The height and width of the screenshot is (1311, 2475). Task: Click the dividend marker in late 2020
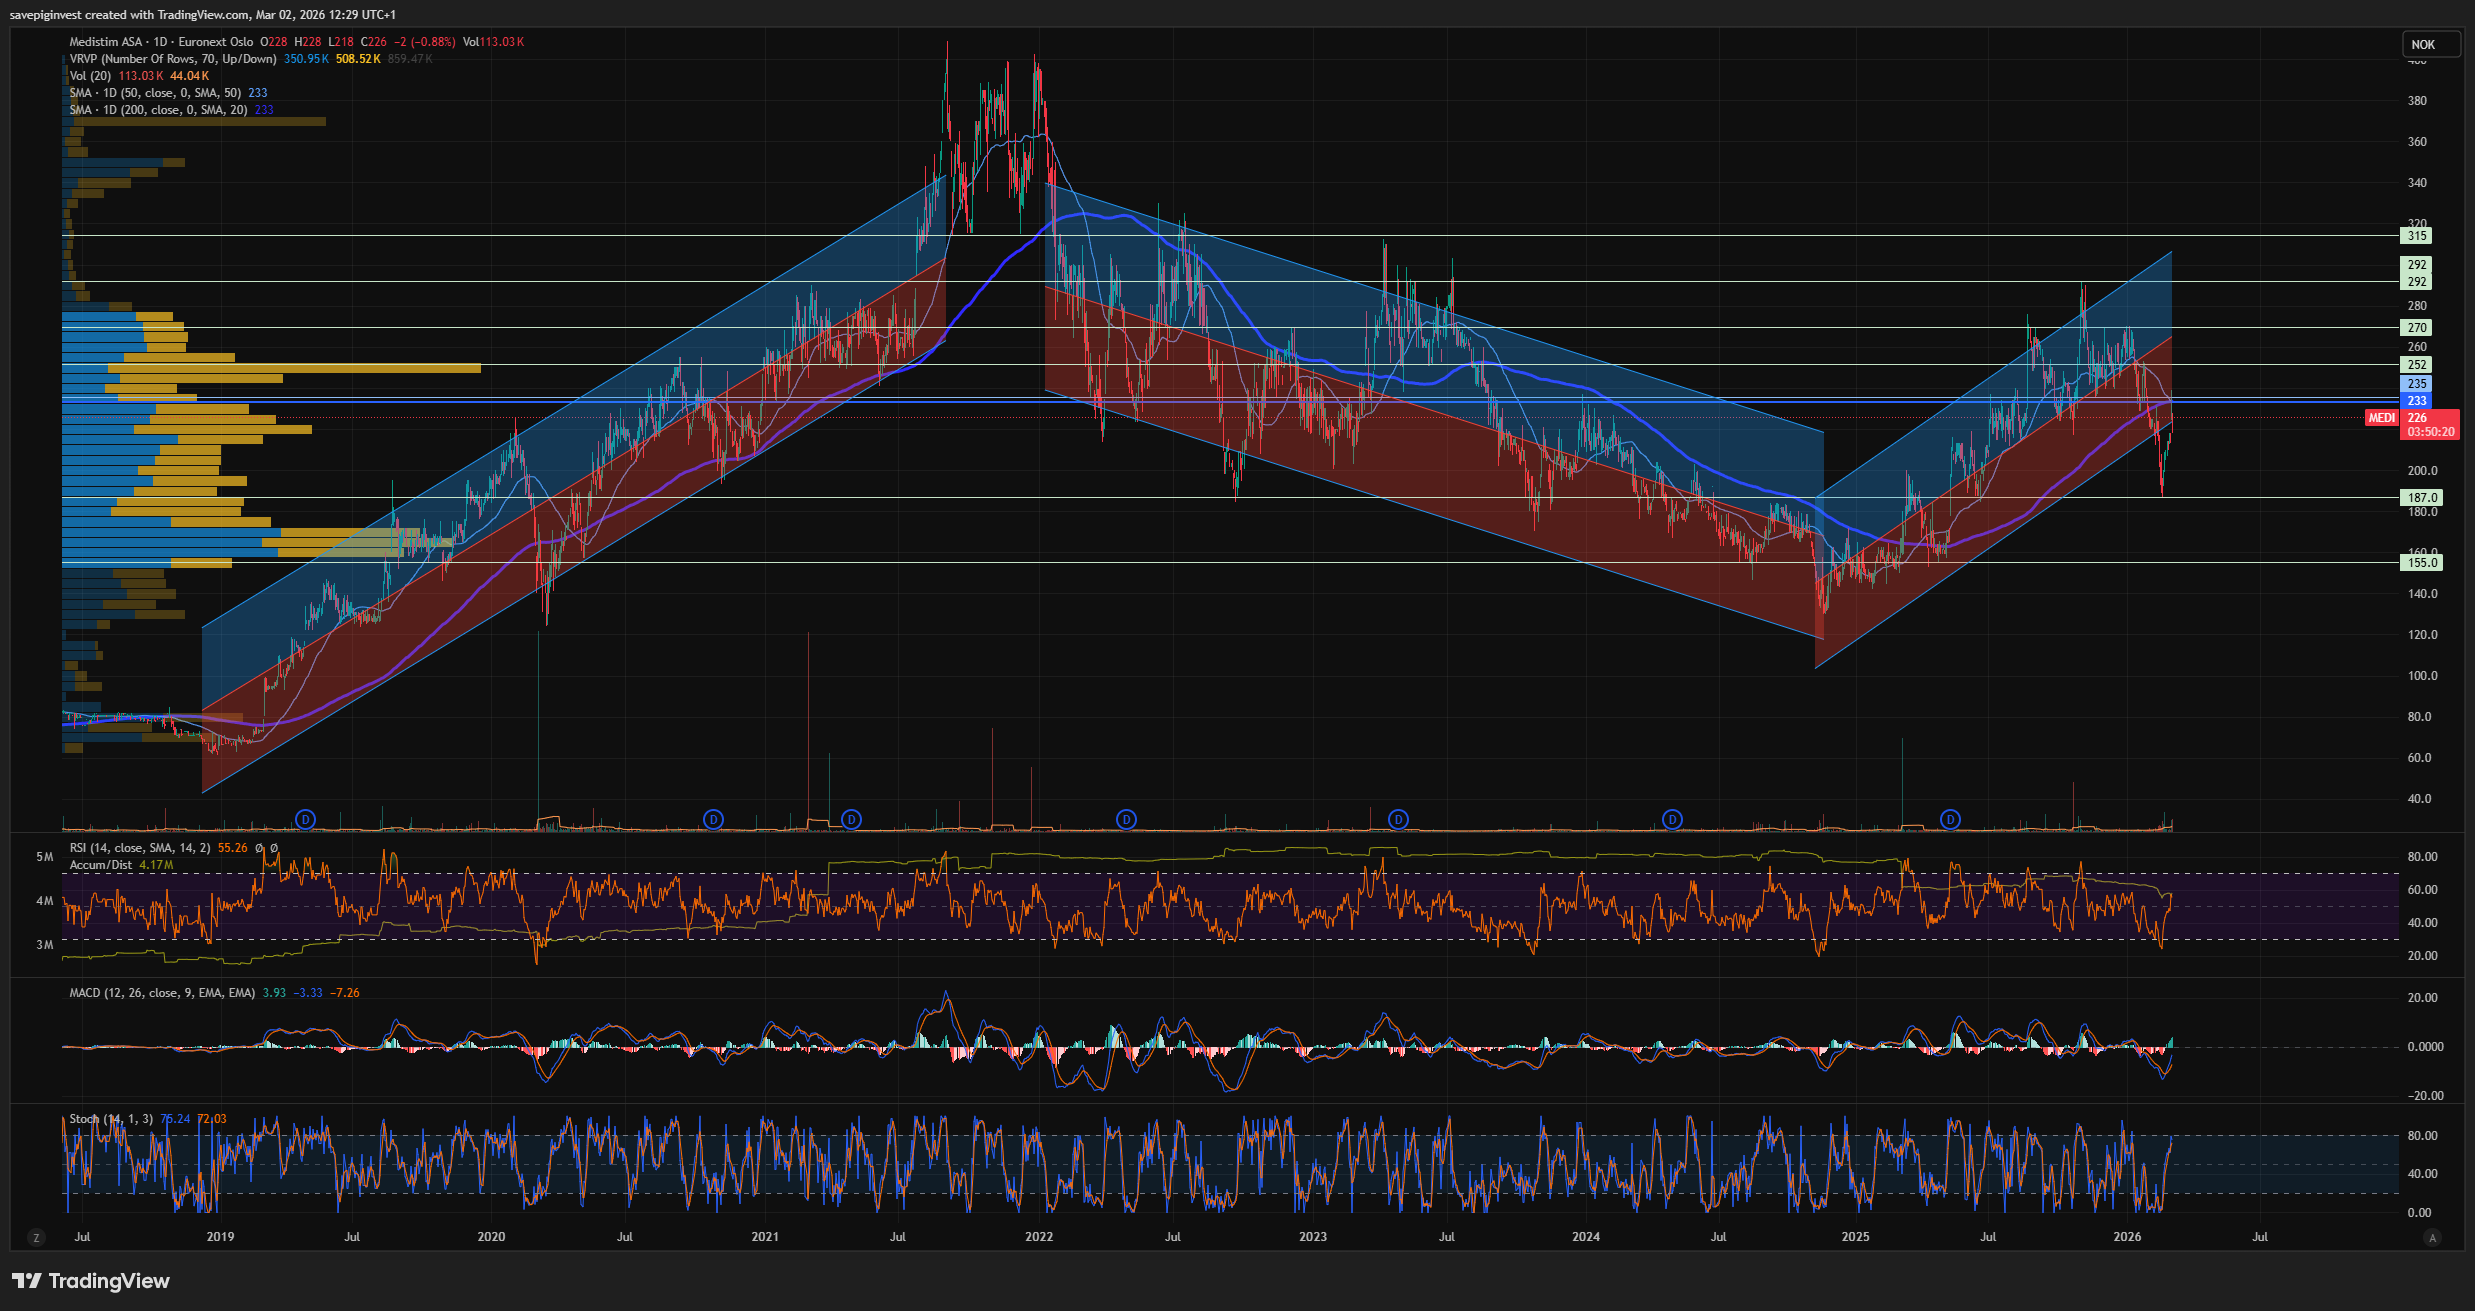click(713, 819)
